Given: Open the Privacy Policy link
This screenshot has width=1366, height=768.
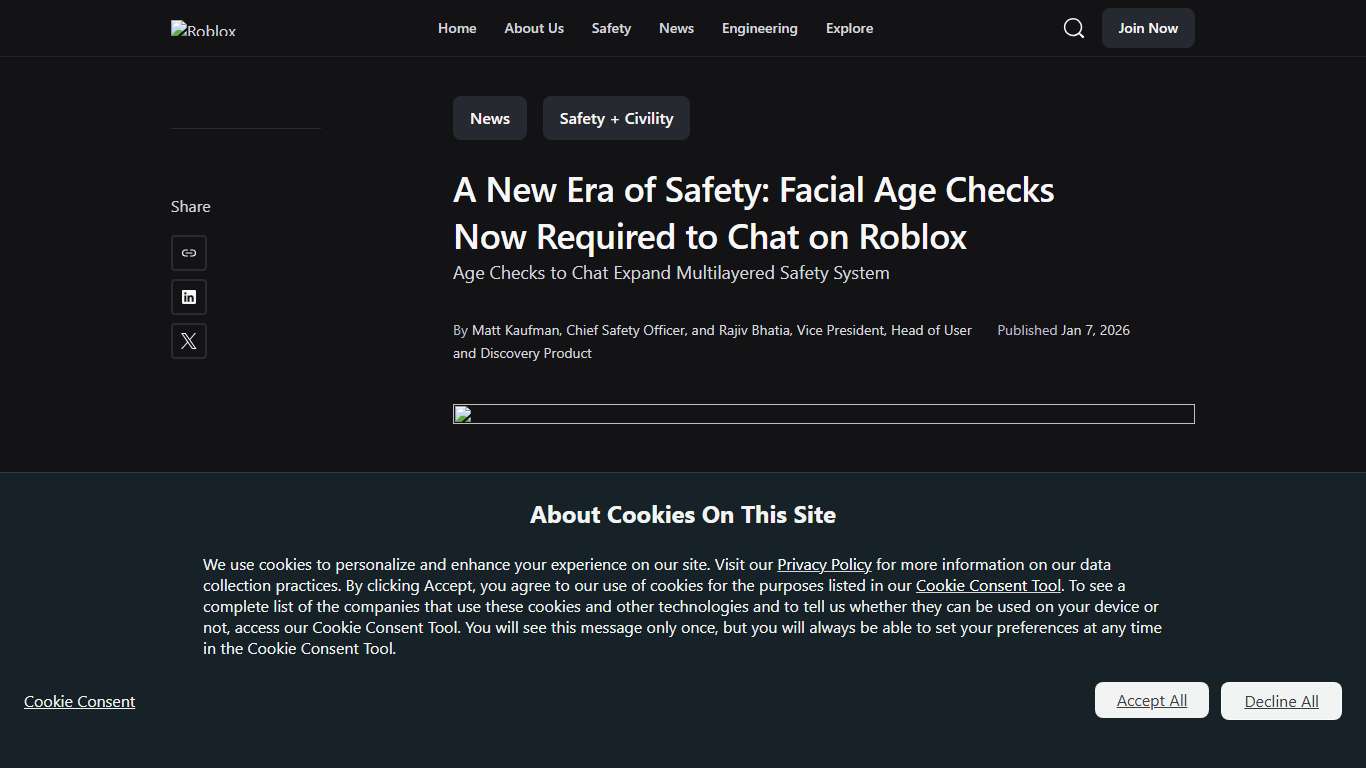Looking at the screenshot, I should click(x=824, y=564).
